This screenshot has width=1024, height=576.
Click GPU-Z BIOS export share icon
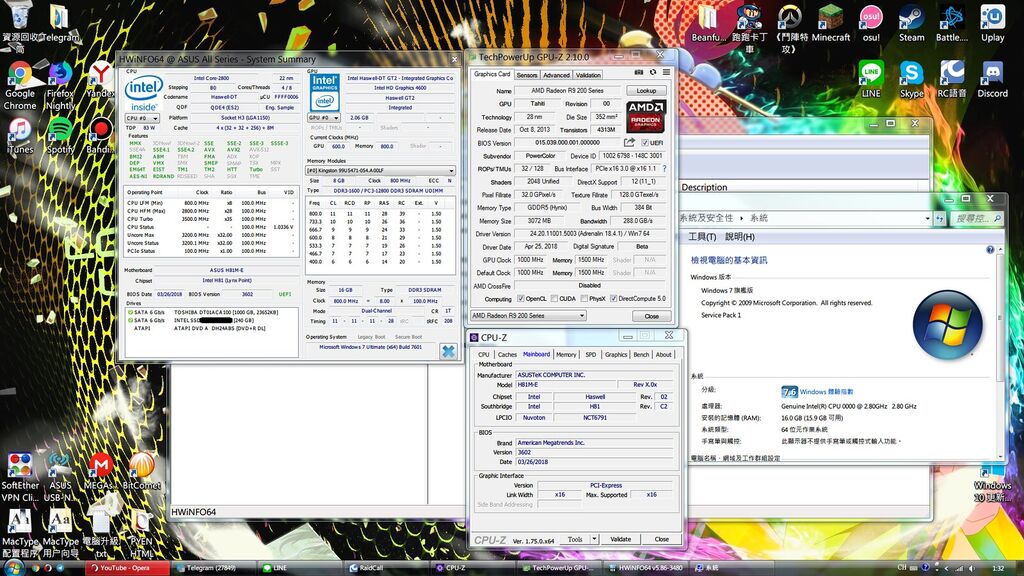(x=629, y=142)
